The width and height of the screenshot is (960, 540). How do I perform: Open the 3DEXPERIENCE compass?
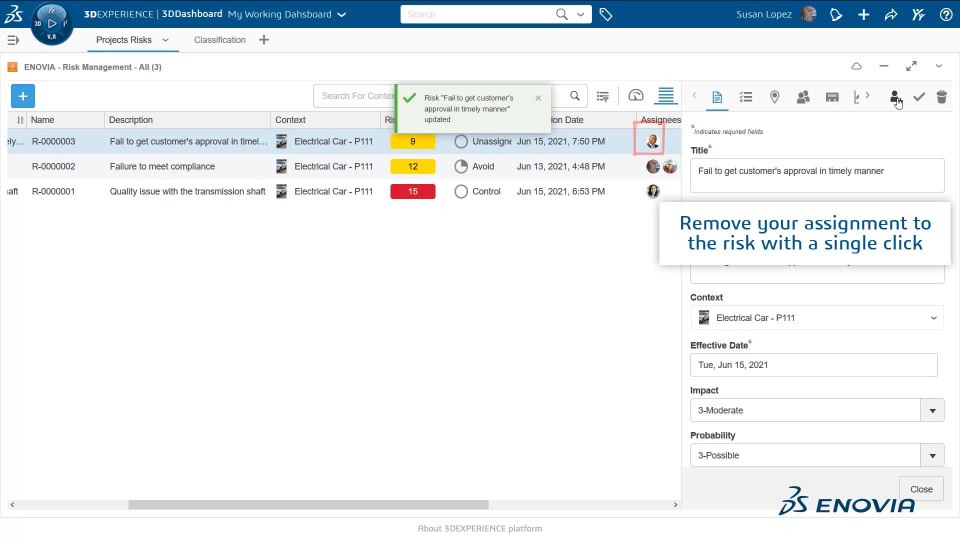click(x=51, y=23)
